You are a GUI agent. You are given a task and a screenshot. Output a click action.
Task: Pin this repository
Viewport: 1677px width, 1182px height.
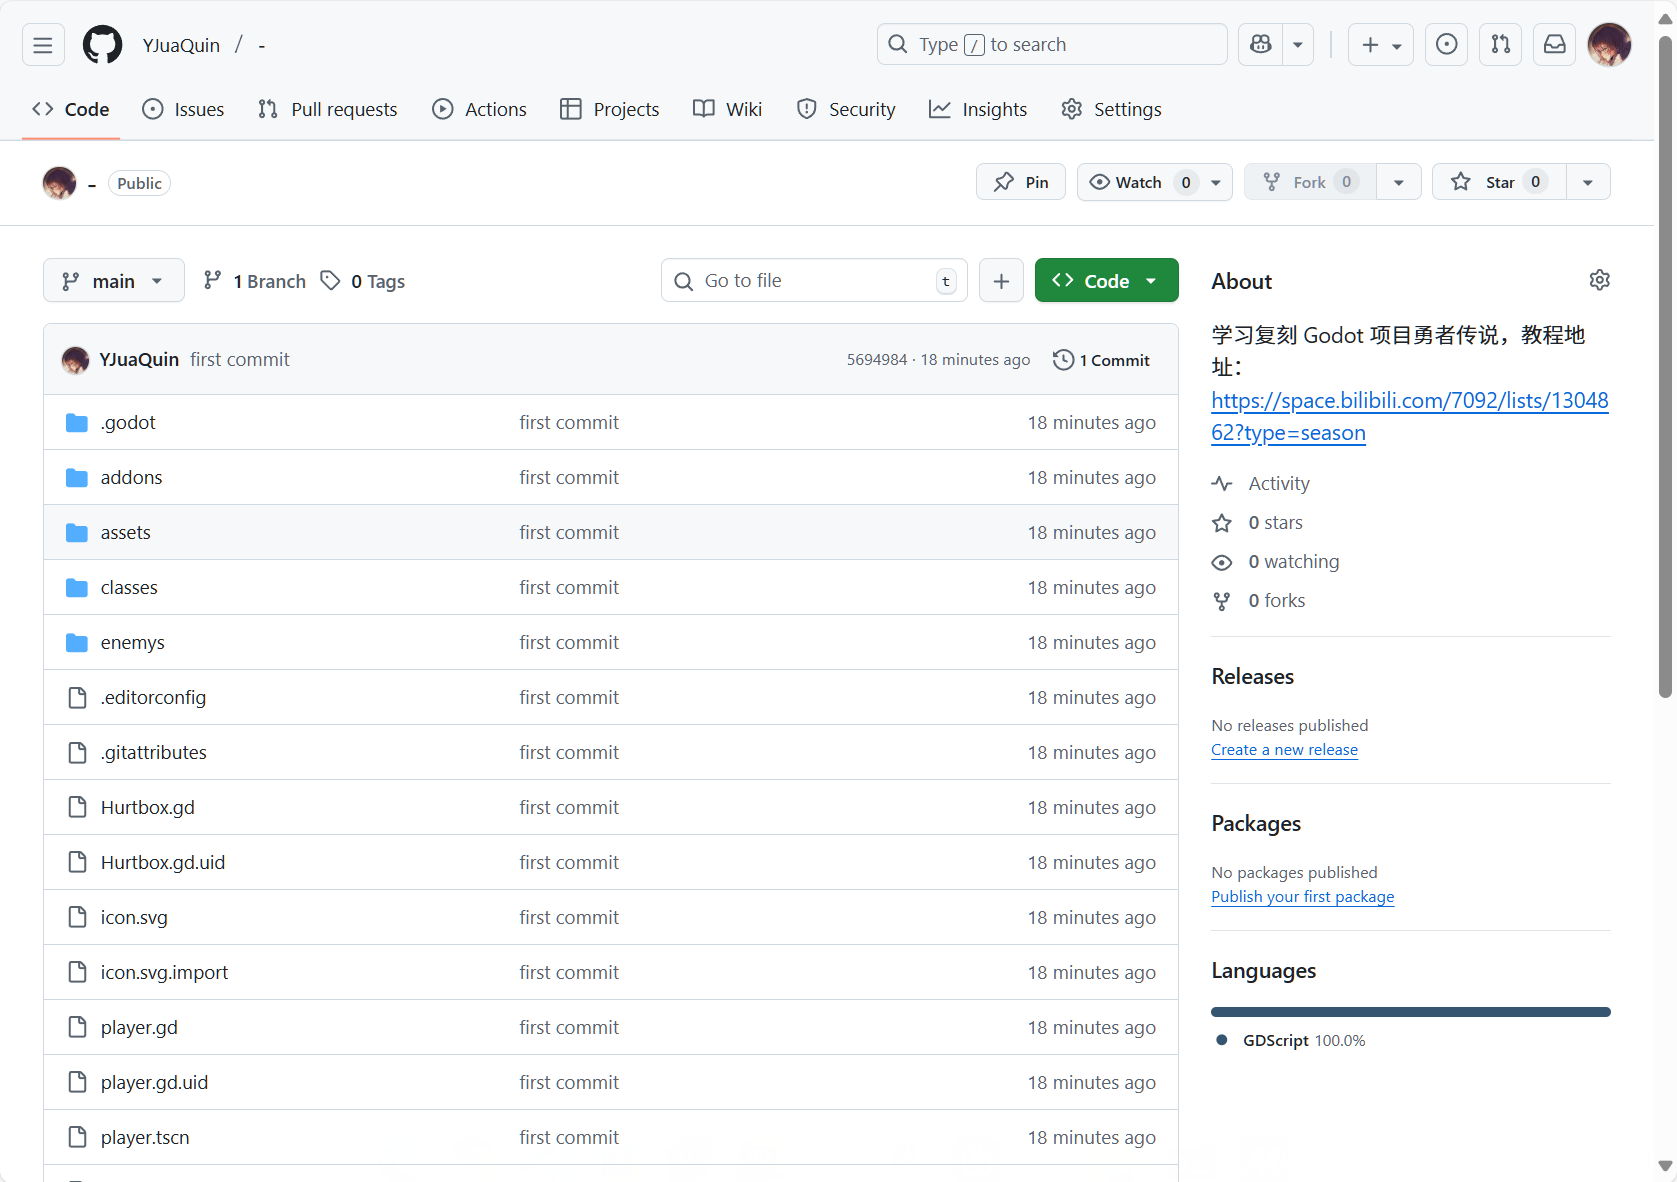(1021, 182)
